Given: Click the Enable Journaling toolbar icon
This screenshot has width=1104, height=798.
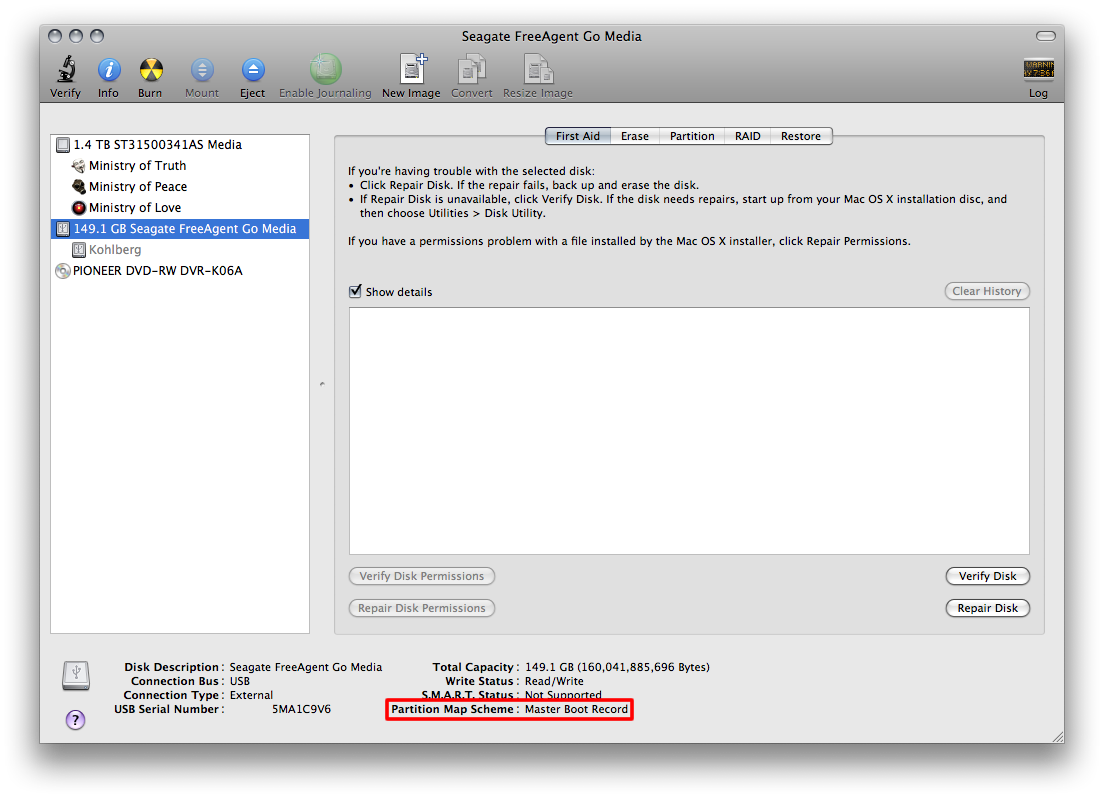Looking at the screenshot, I should pyautogui.click(x=325, y=69).
